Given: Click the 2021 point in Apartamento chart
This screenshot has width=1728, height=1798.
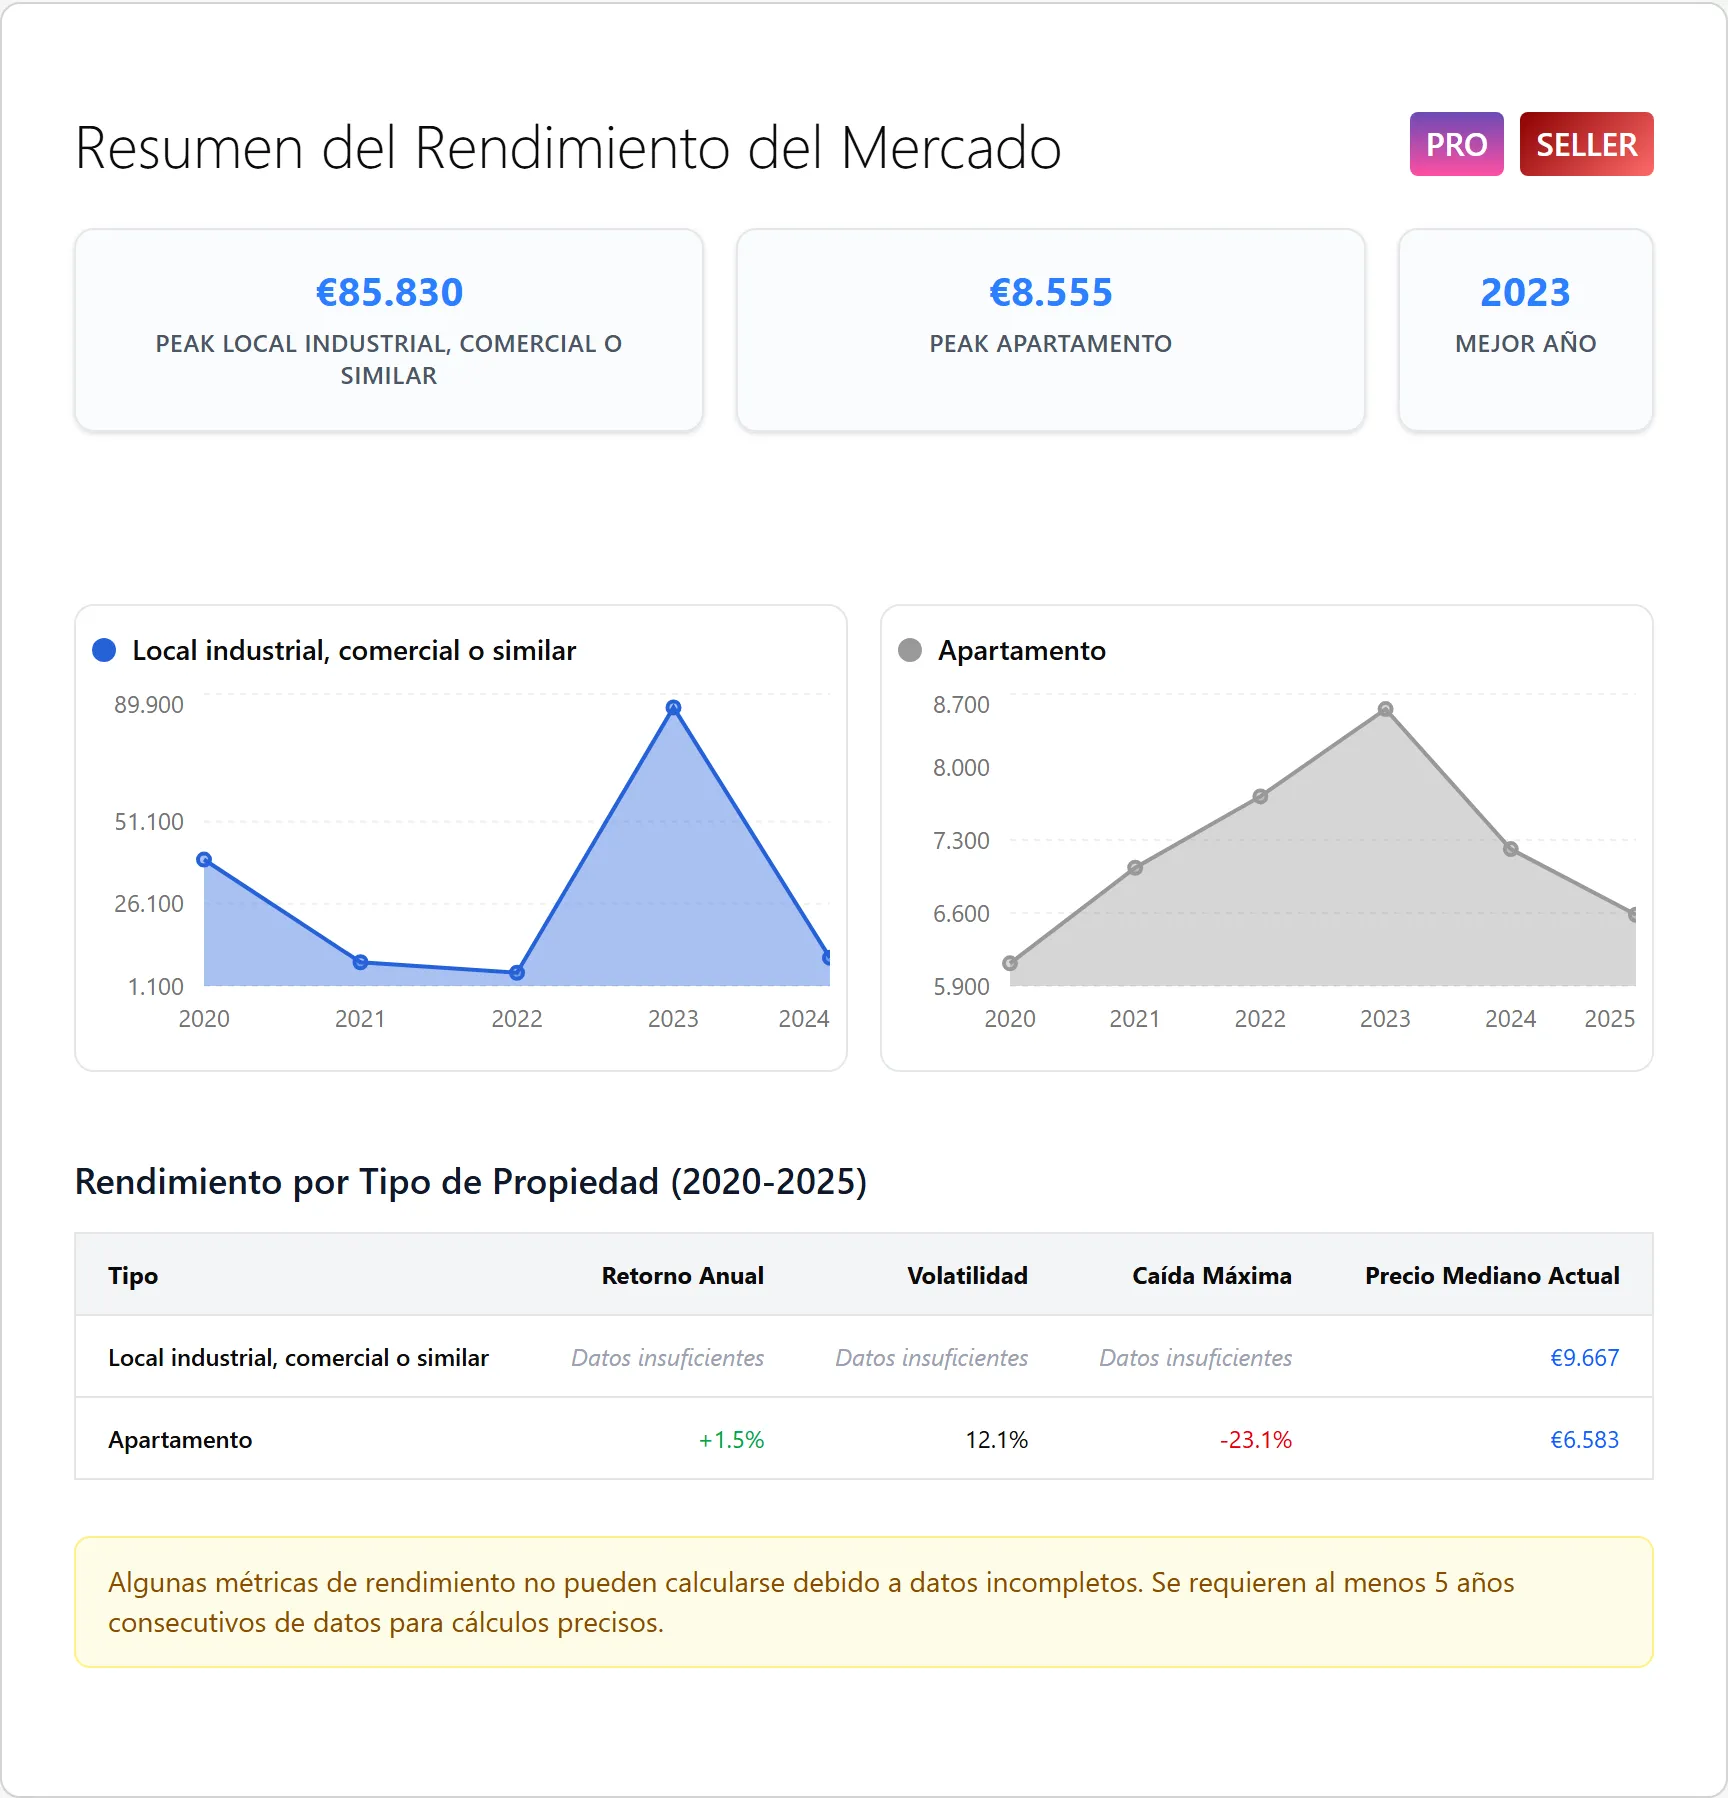Looking at the screenshot, I should (1135, 868).
